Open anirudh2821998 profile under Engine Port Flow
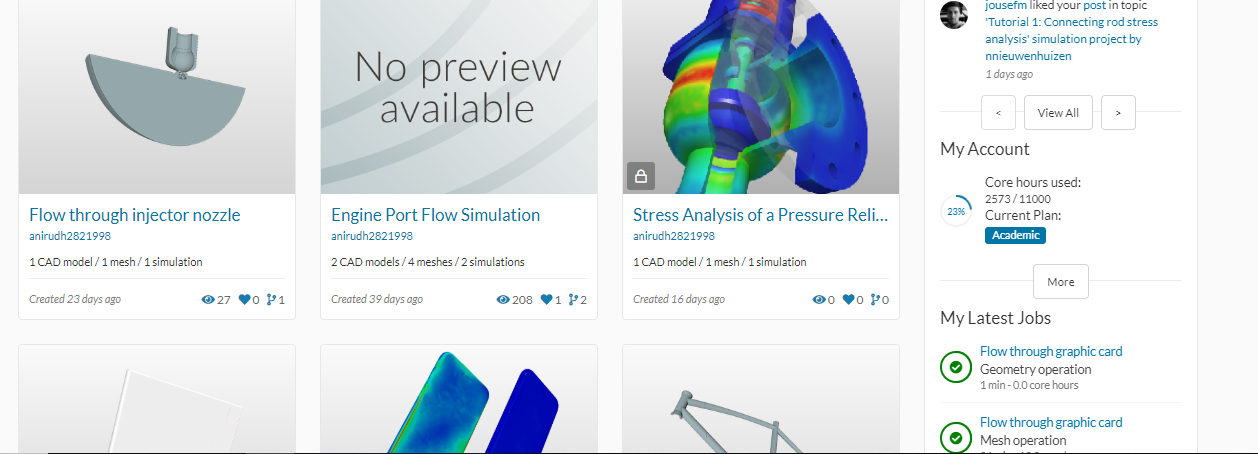Screen dimensions: 1258x454 pyautogui.click(x=372, y=236)
